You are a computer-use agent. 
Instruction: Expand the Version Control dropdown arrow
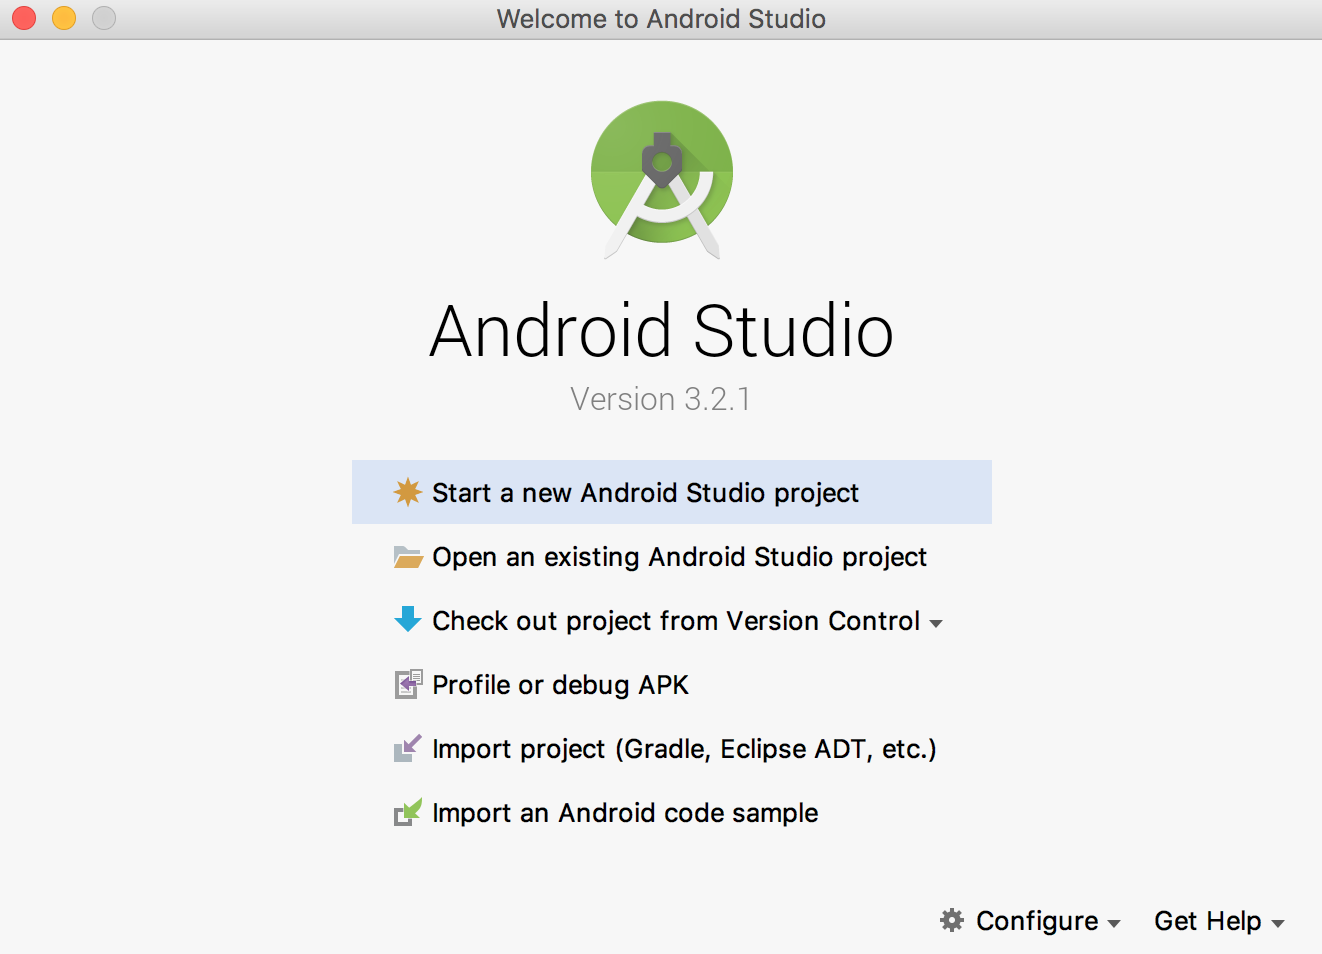pos(936,623)
